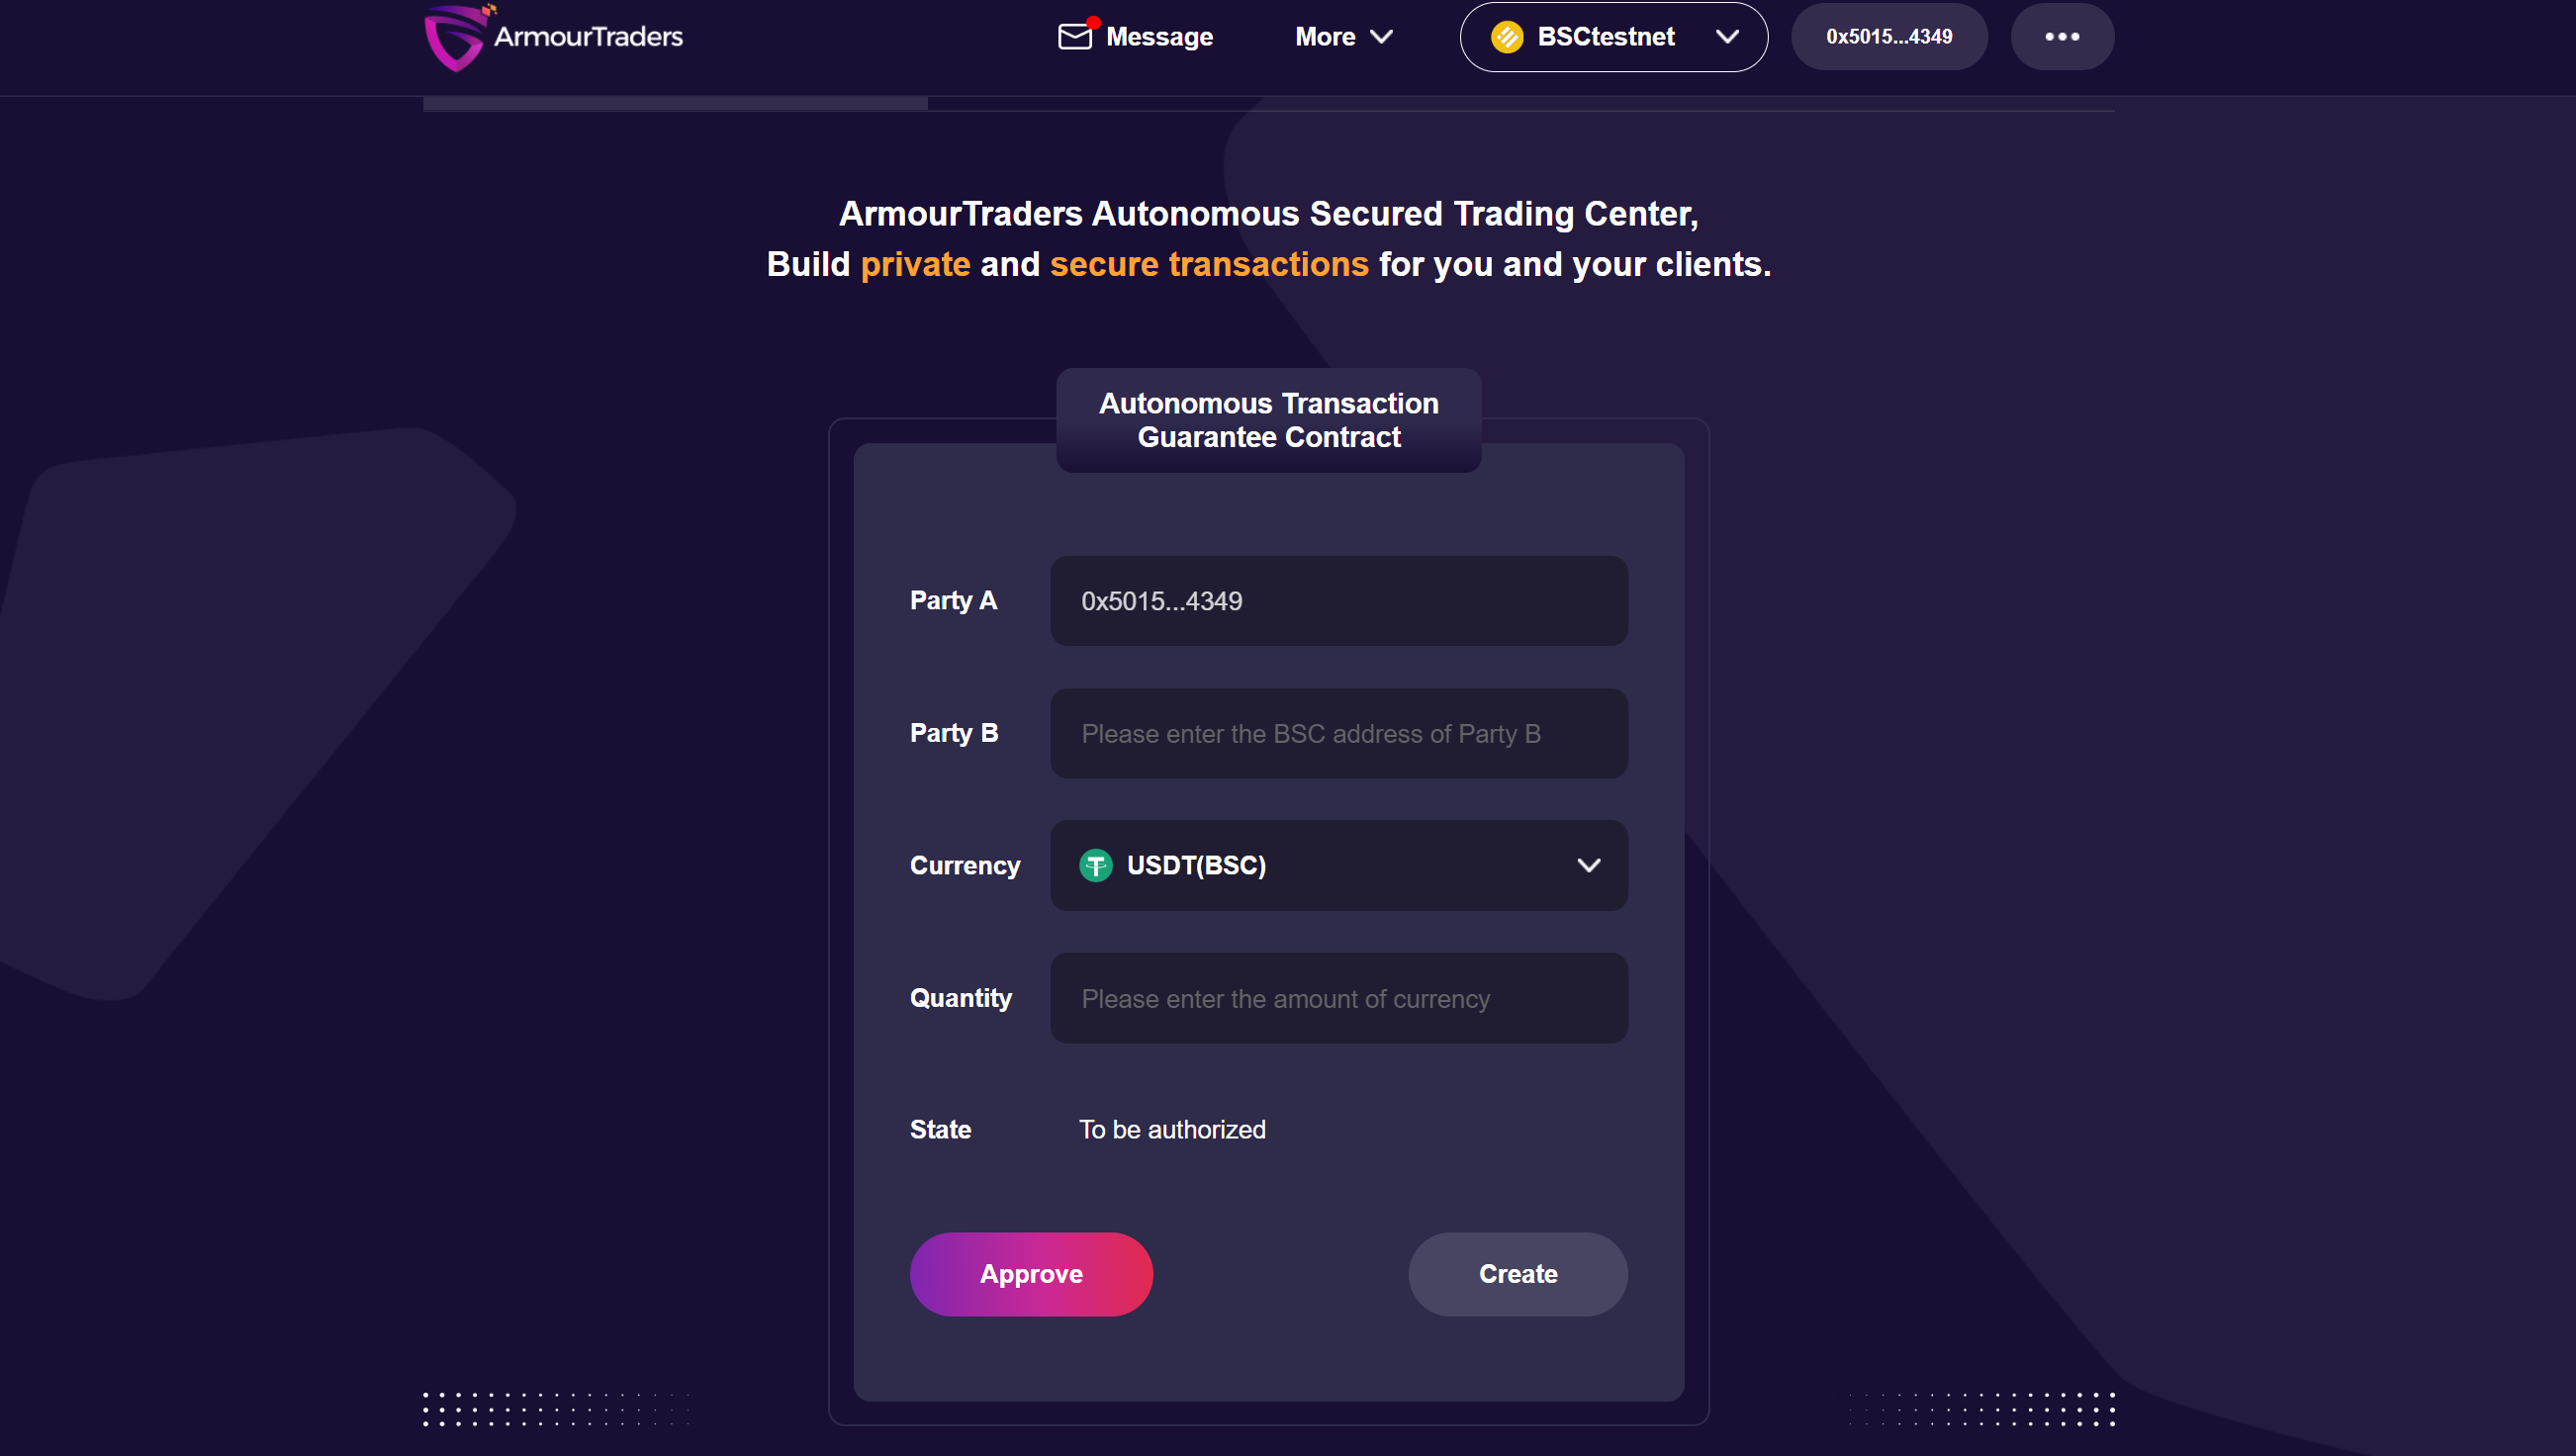The image size is (2576, 1456).
Task: Click the Create button
Action: (1517, 1274)
